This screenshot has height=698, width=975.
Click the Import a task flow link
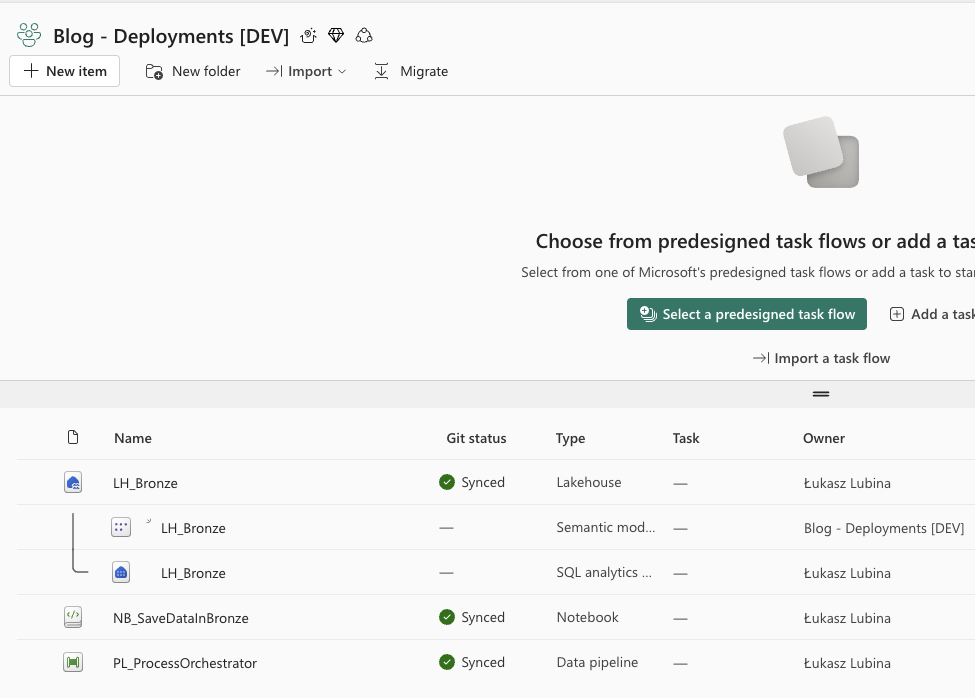point(821,358)
